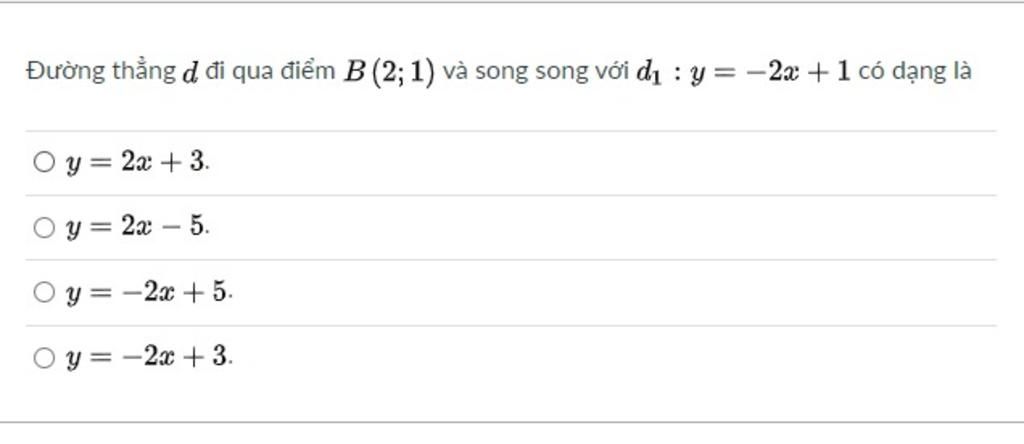
Task: Click the words "đi qua điểm" in the question
Action: tap(270, 71)
